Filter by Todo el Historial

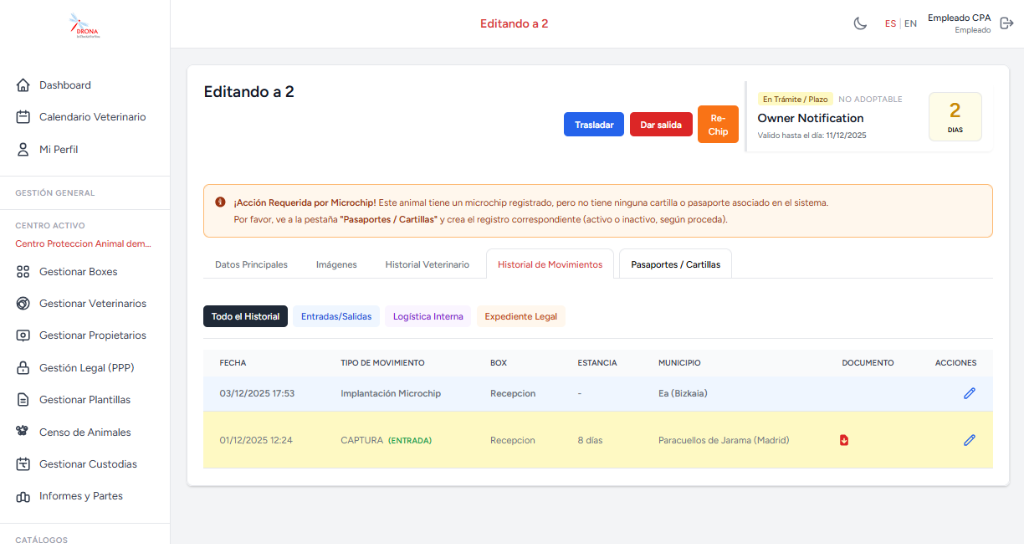(x=246, y=317)
